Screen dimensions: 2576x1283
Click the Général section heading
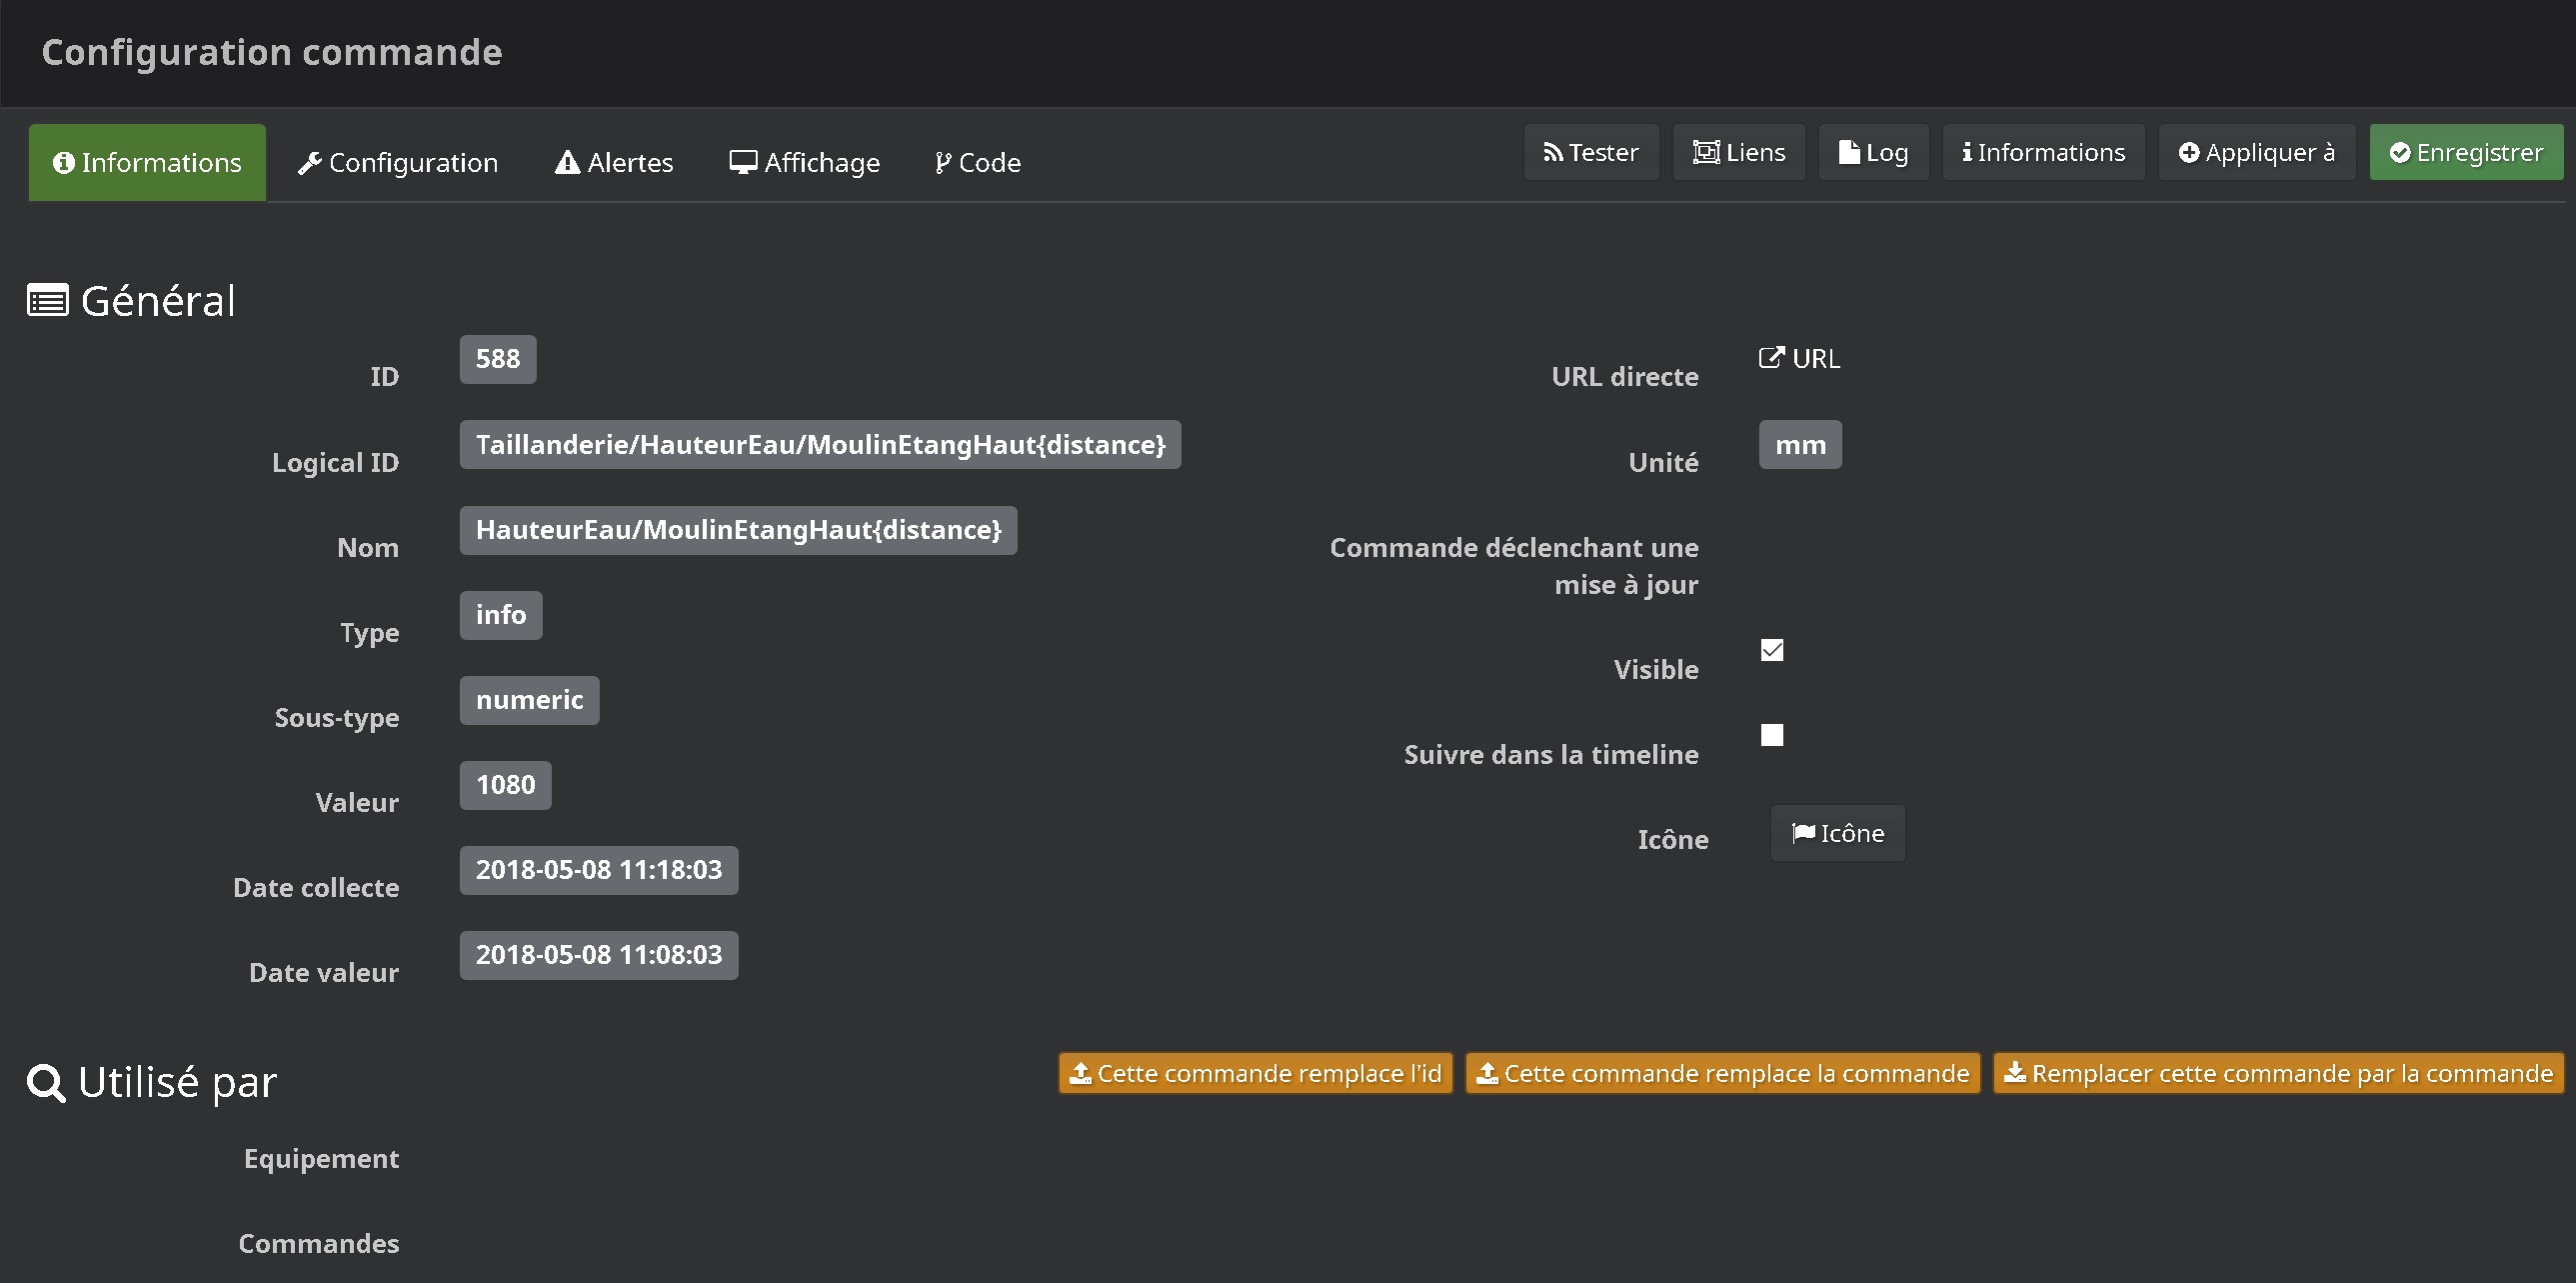158,301
